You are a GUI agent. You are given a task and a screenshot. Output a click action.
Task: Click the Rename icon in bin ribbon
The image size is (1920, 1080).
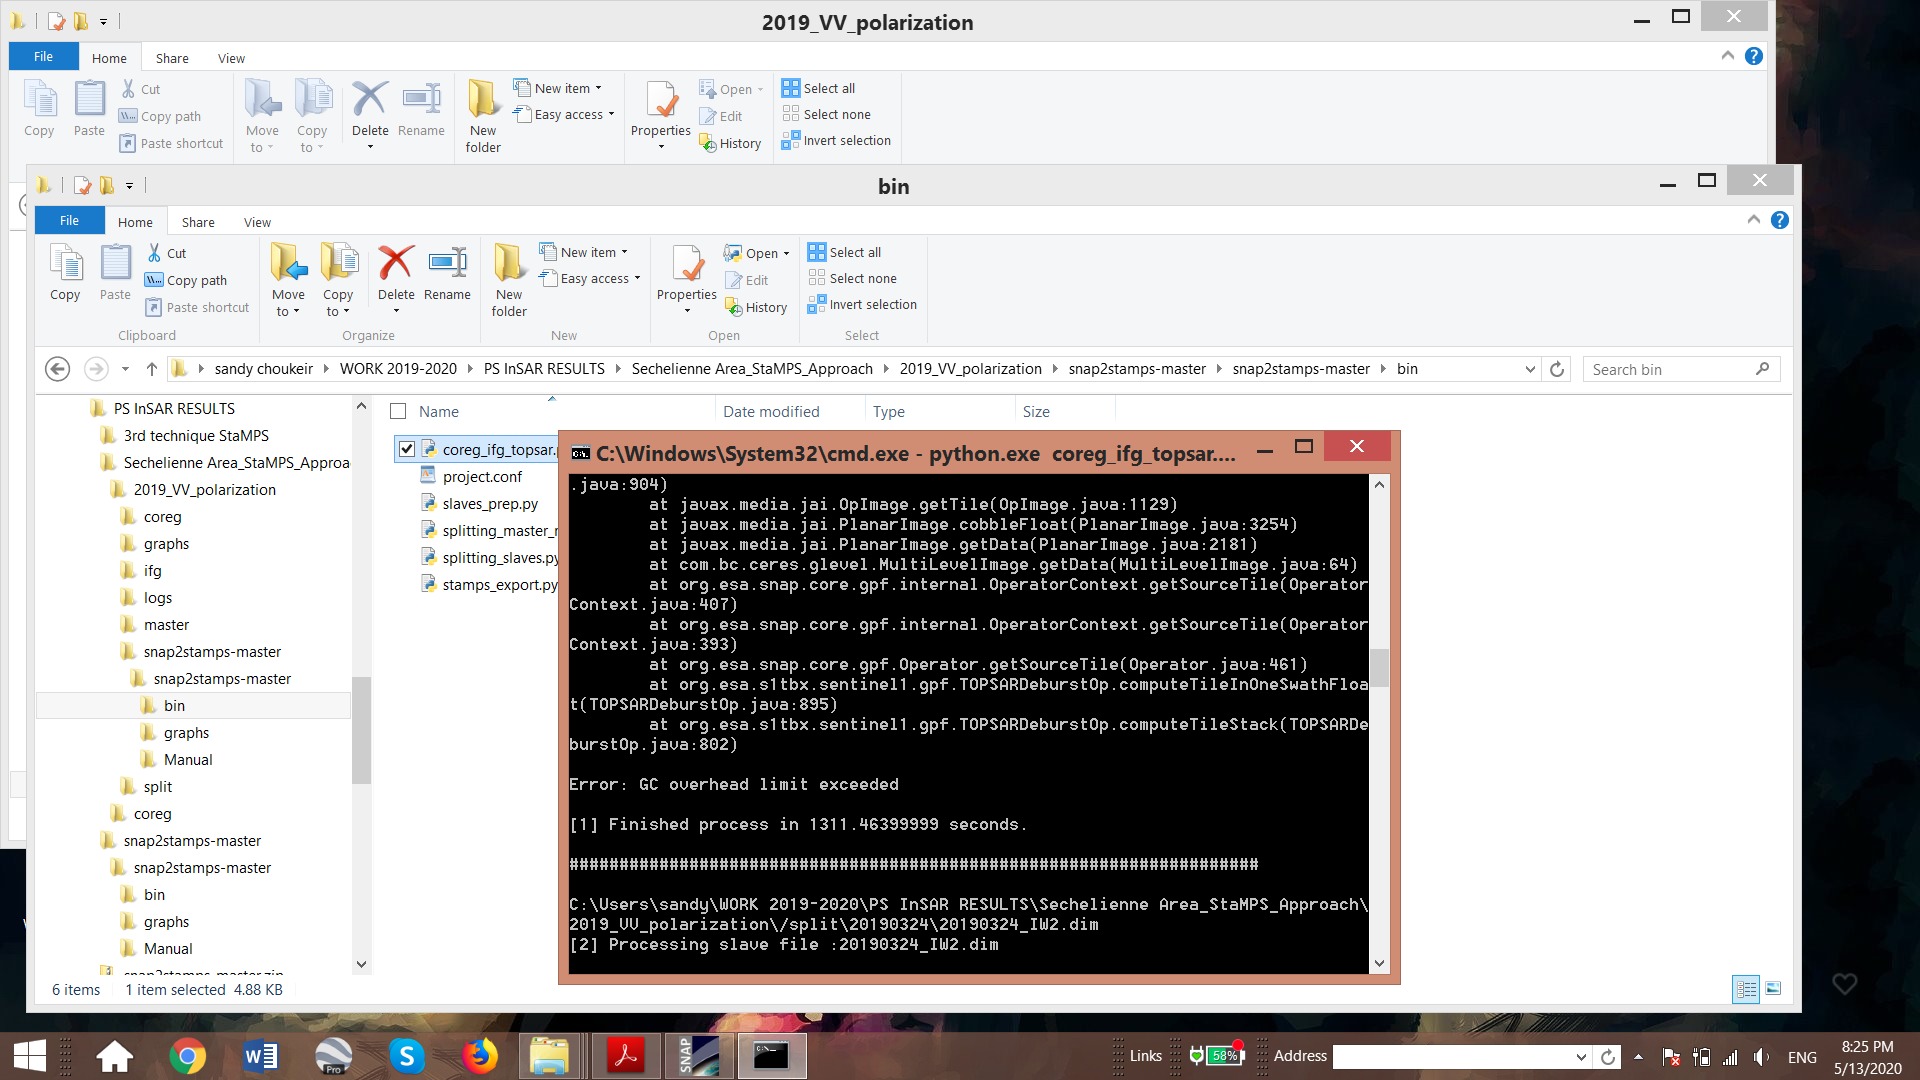[x=447, y=264]
